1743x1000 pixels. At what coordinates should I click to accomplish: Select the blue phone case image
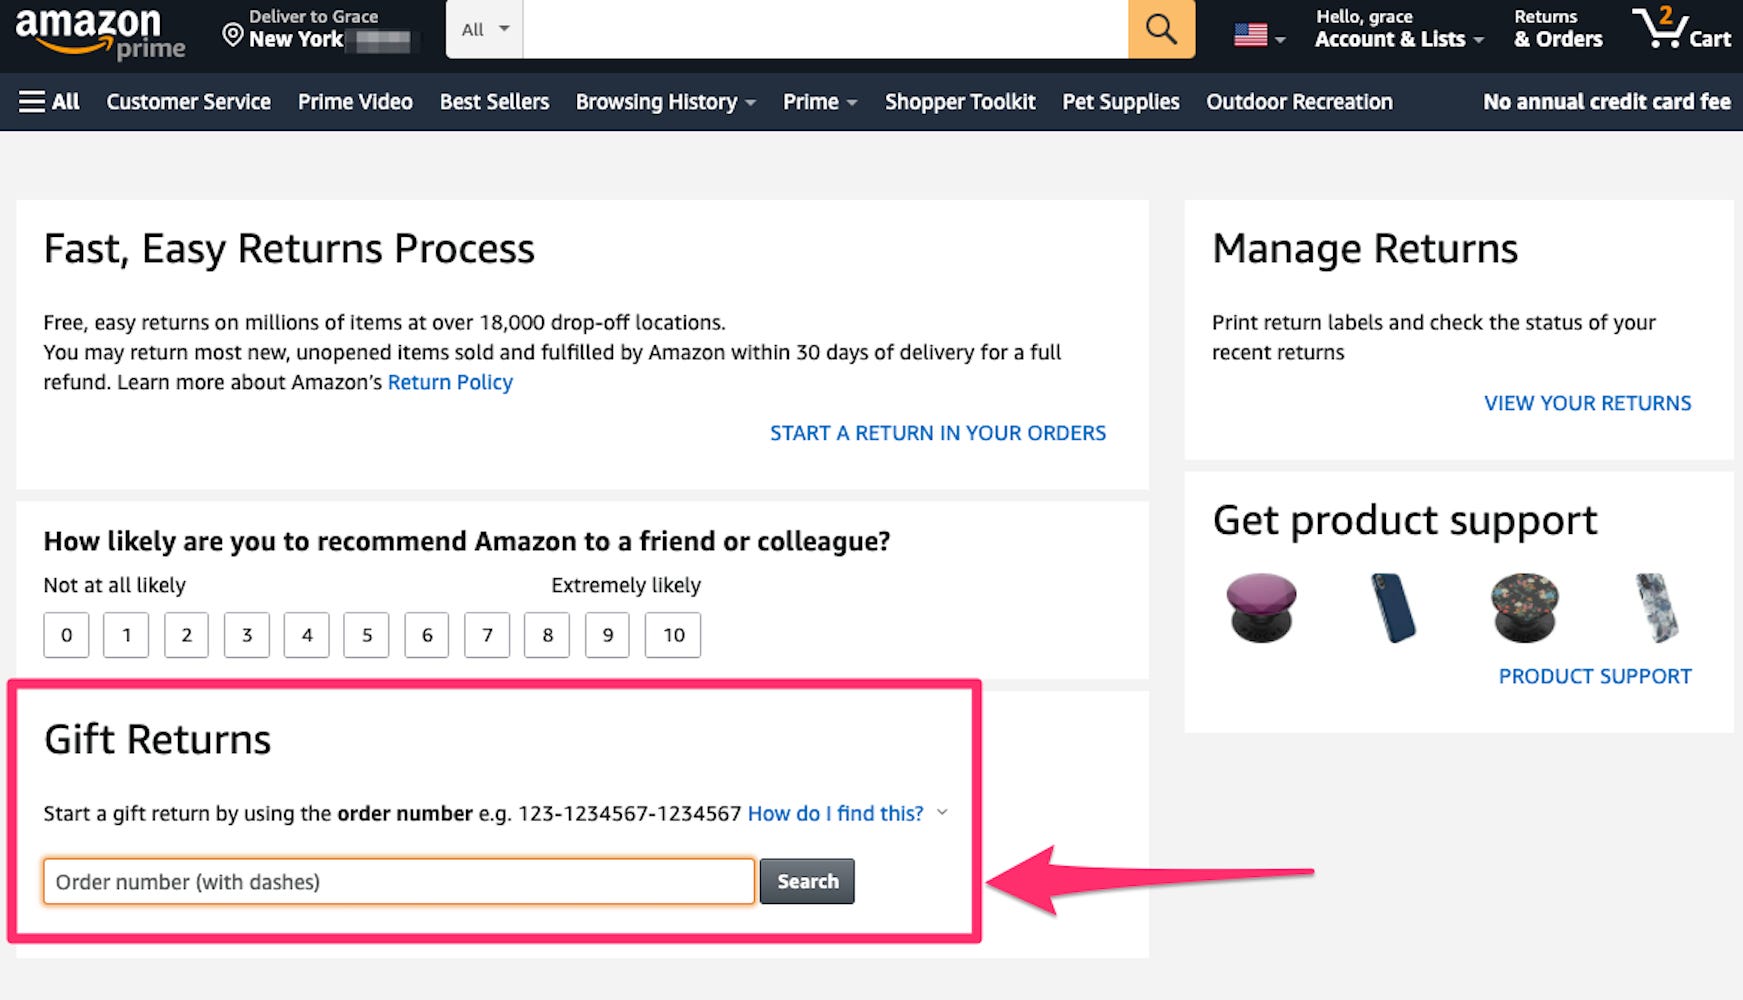(1392, 607)
